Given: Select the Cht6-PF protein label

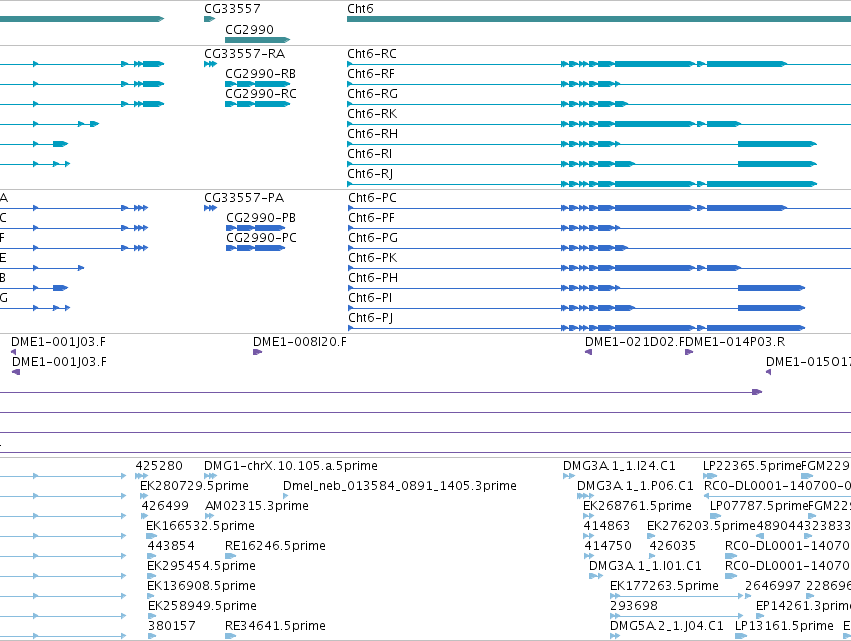Looking at the screenshot, I should tap(371, 218).
